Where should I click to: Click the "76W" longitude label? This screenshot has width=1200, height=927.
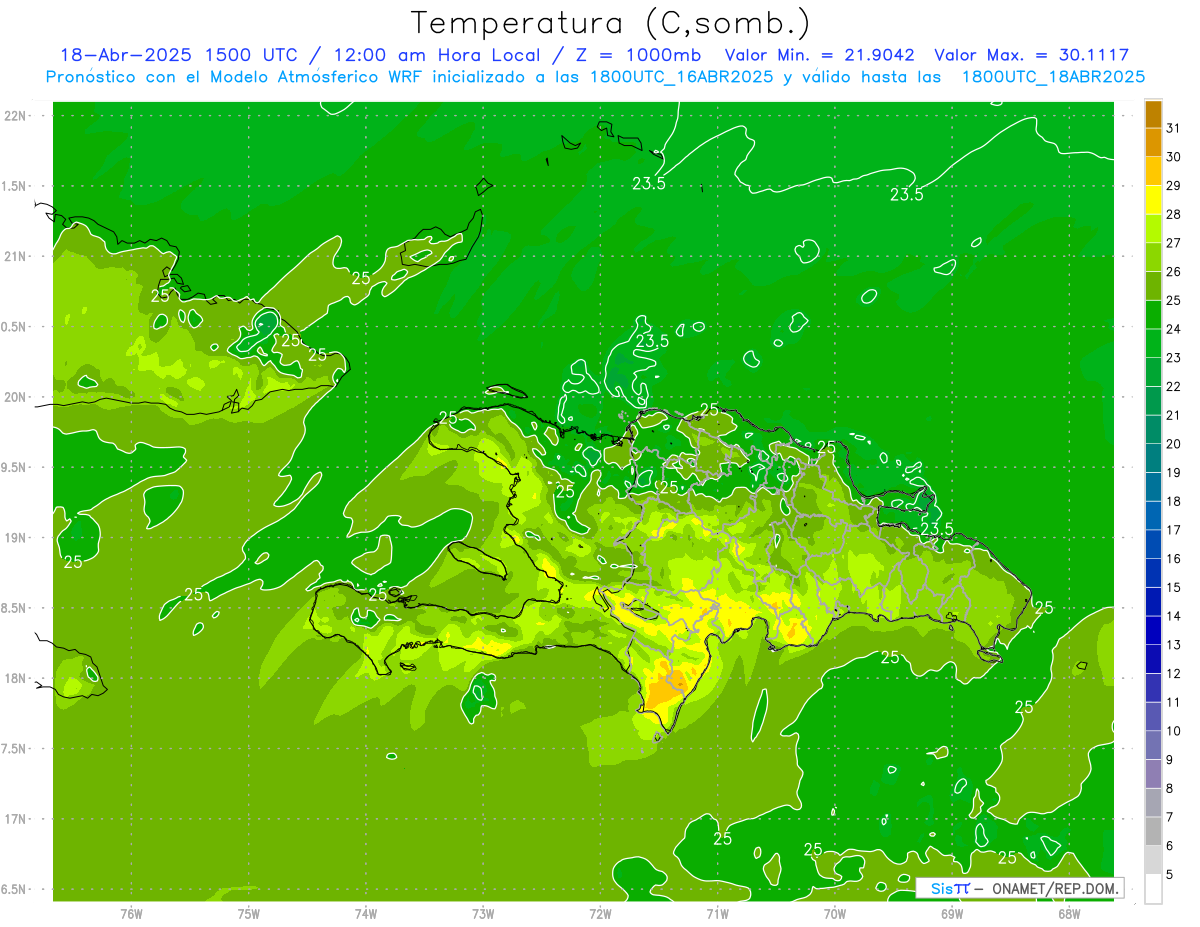[x=131, y=914]
